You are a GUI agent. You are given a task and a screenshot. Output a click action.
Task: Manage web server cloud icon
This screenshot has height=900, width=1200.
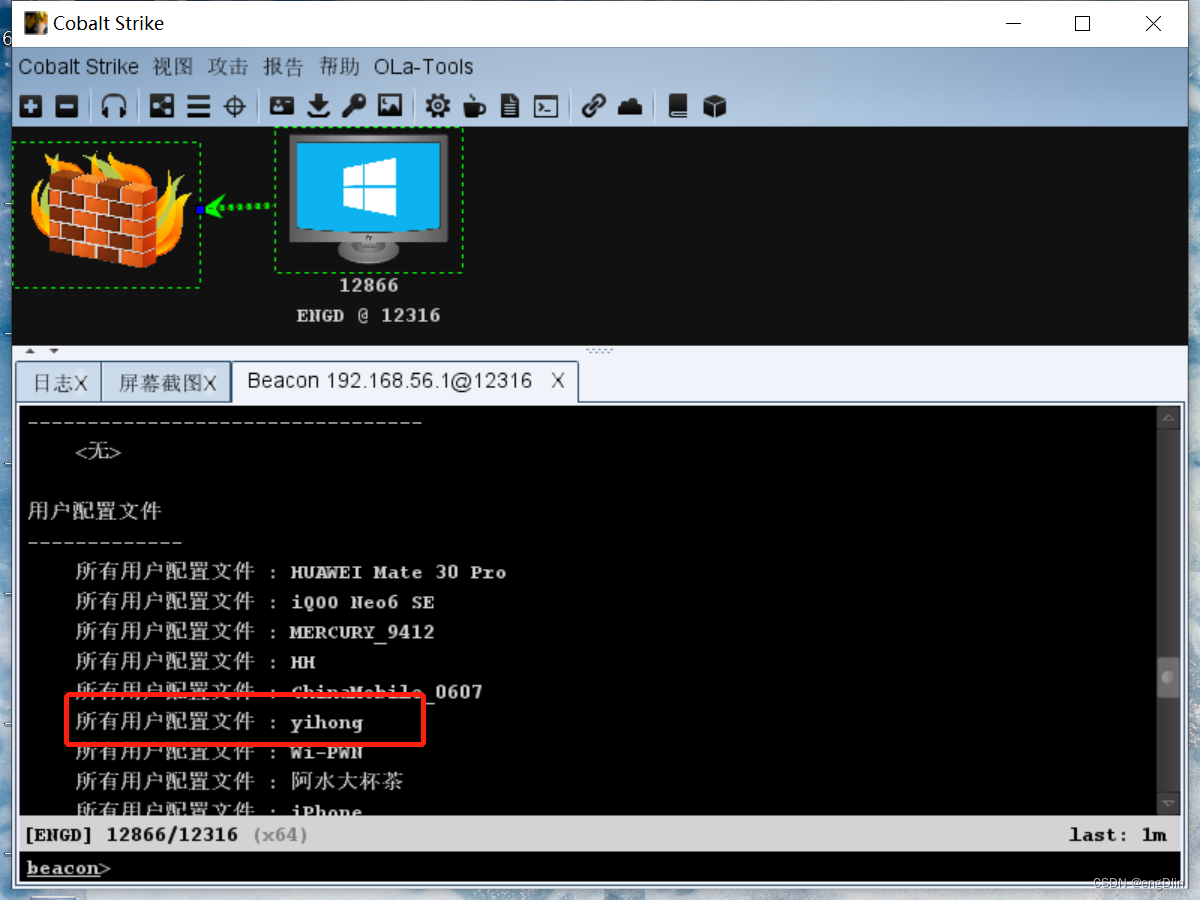(630, 106)
